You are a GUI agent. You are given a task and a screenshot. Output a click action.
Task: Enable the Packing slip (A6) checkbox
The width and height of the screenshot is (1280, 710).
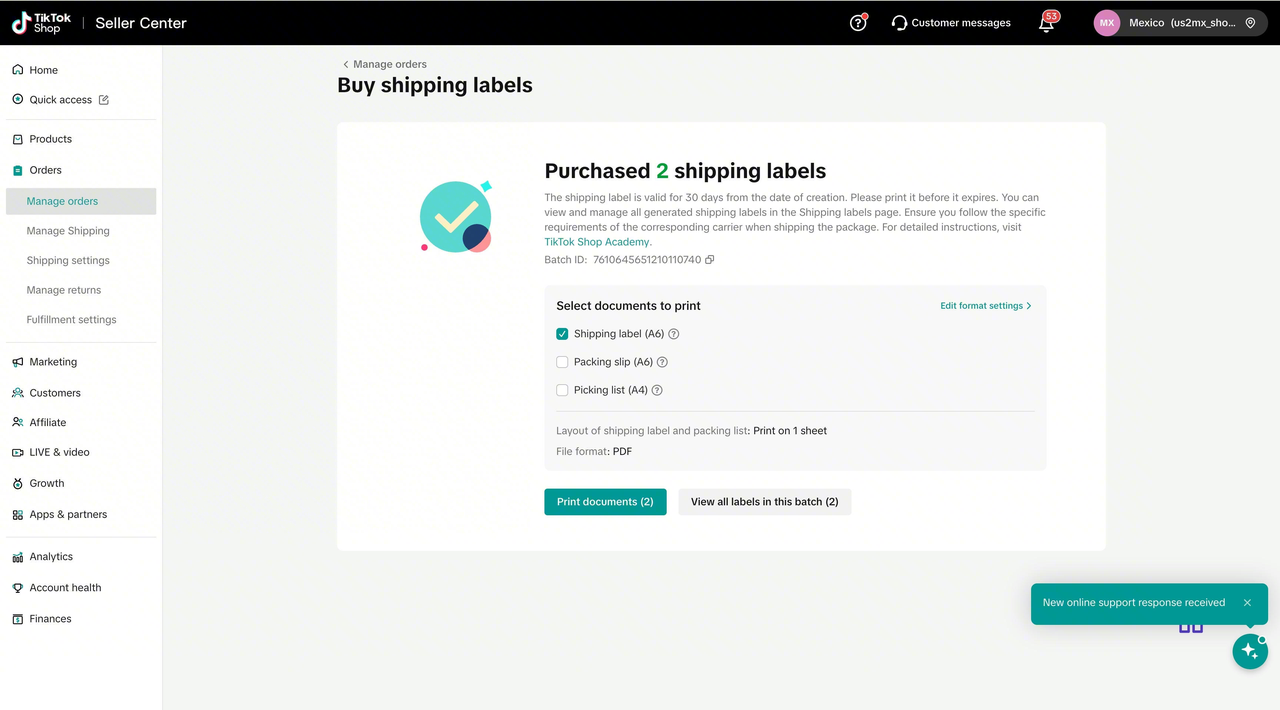(562, 362)
